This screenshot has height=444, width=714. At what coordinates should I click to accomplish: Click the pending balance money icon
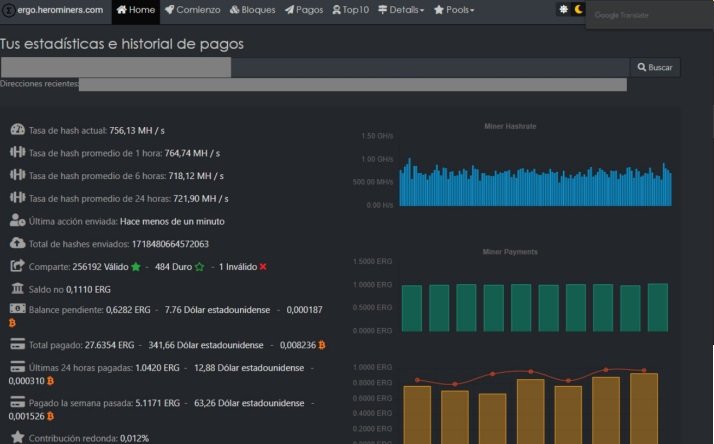pos(17,310)
